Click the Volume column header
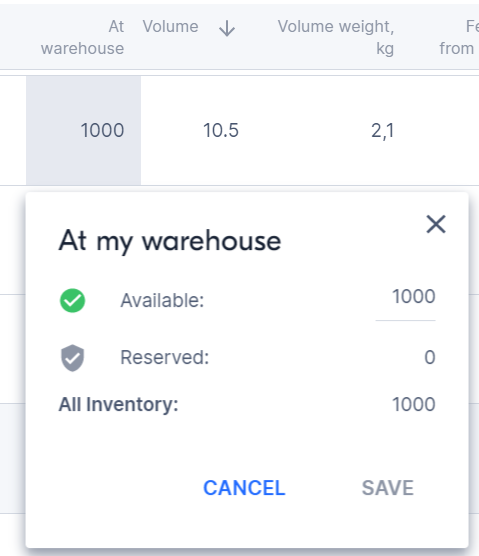 (171, 27)
